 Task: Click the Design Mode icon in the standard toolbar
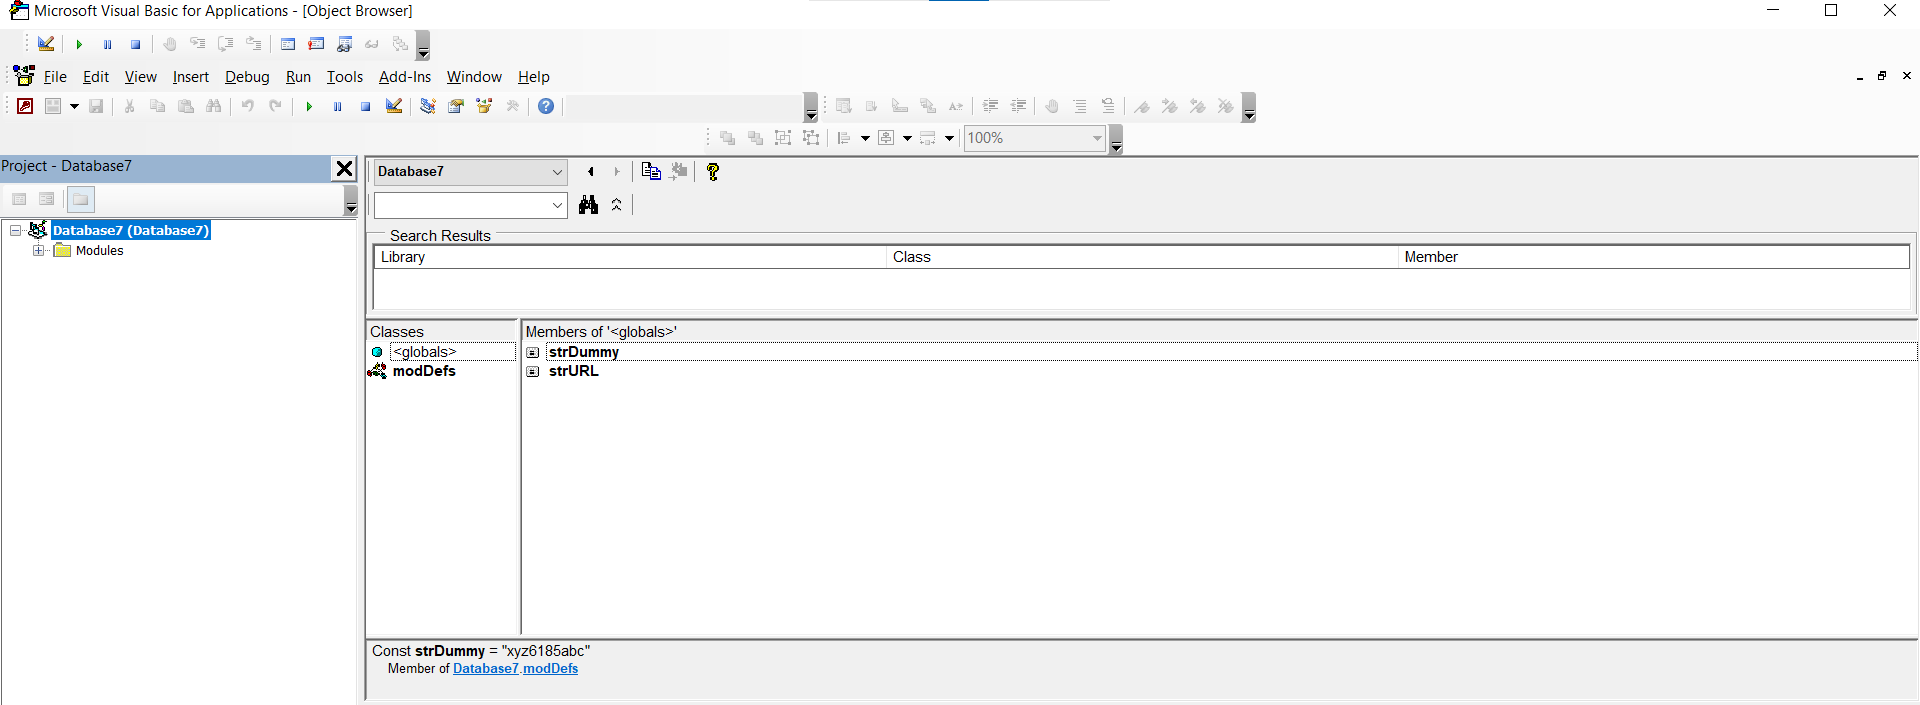pyautogui.click(x=394, y=106)
